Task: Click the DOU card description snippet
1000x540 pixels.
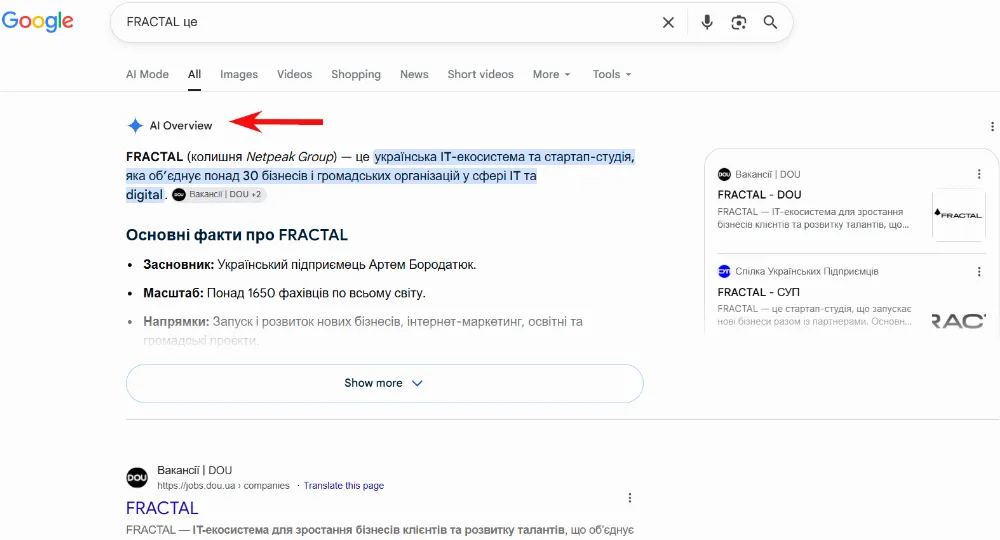Action: pyautogui.click(x=812, y=218)
